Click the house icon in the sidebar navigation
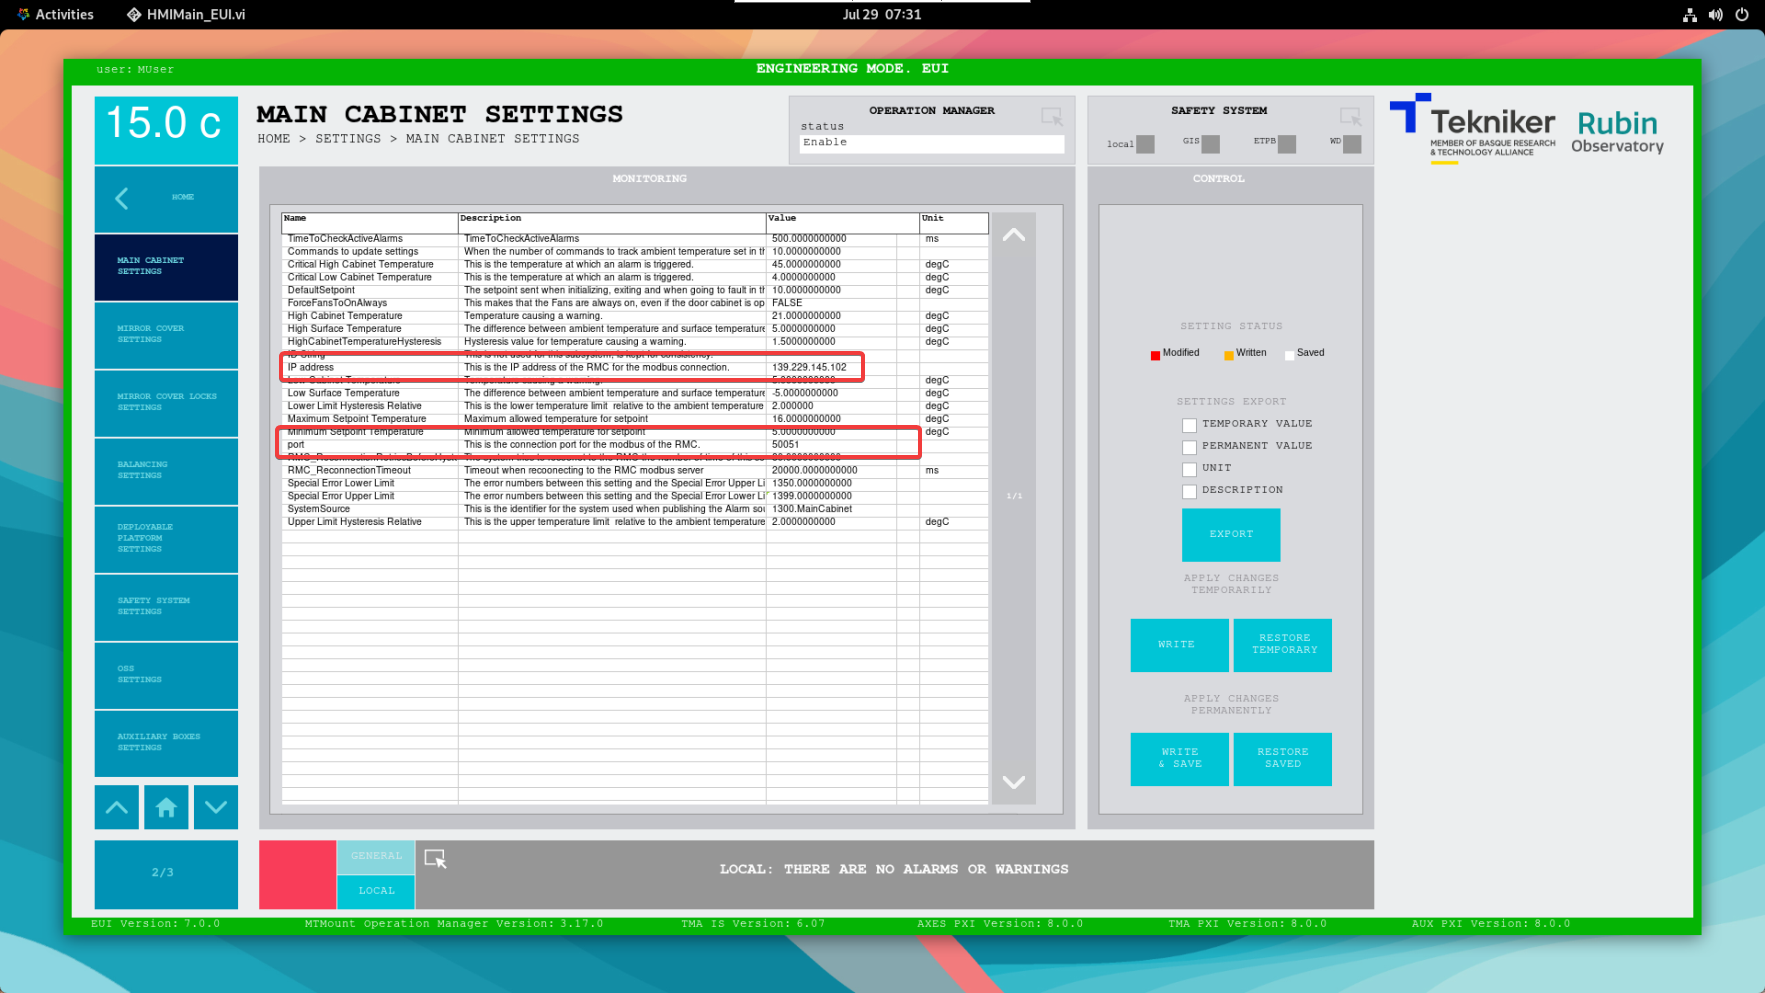 pyautogui.click(x=166, y=807)
